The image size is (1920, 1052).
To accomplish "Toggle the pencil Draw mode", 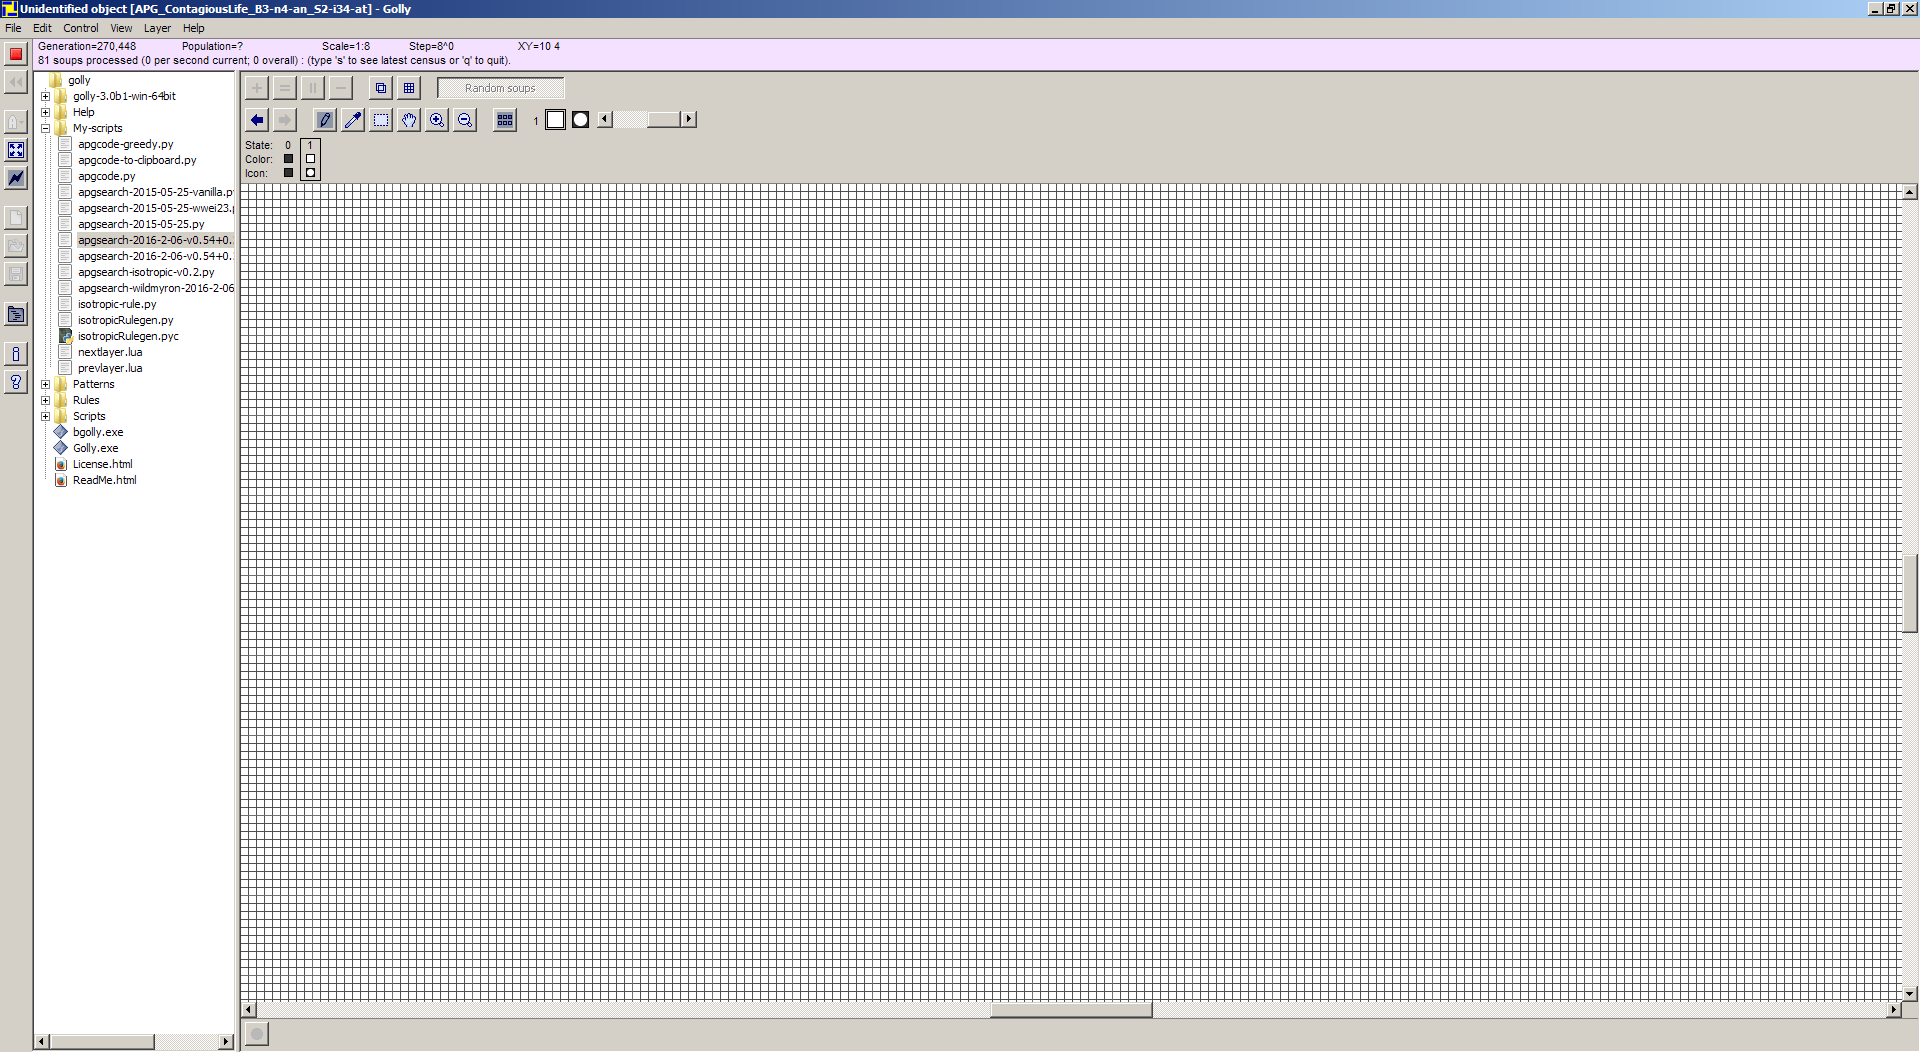I will (x=325, y=120).
